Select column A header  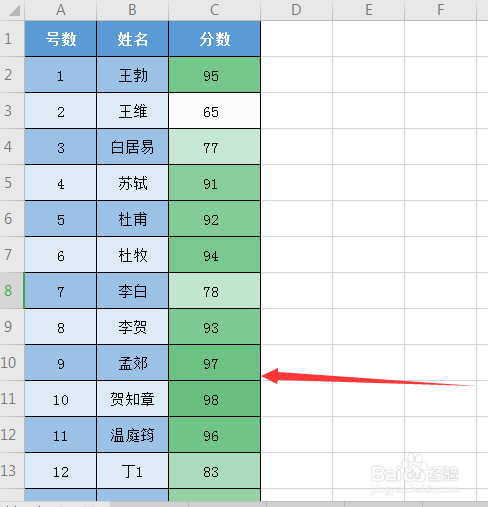[x=61, y=10]
